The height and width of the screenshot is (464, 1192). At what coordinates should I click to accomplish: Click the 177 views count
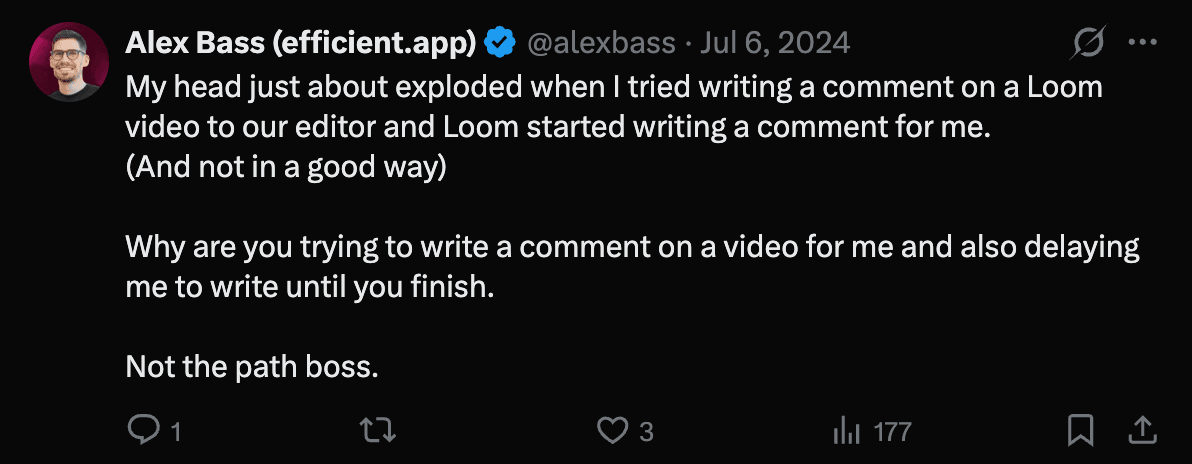892,432
